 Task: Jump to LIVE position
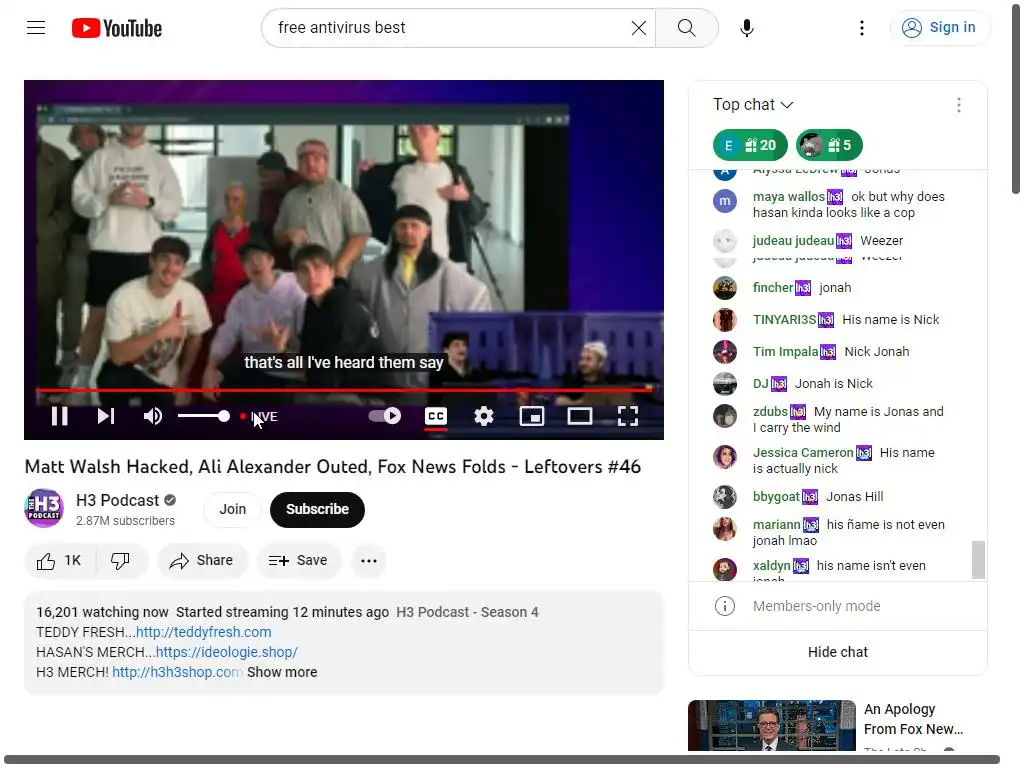[x=260, y=417]
